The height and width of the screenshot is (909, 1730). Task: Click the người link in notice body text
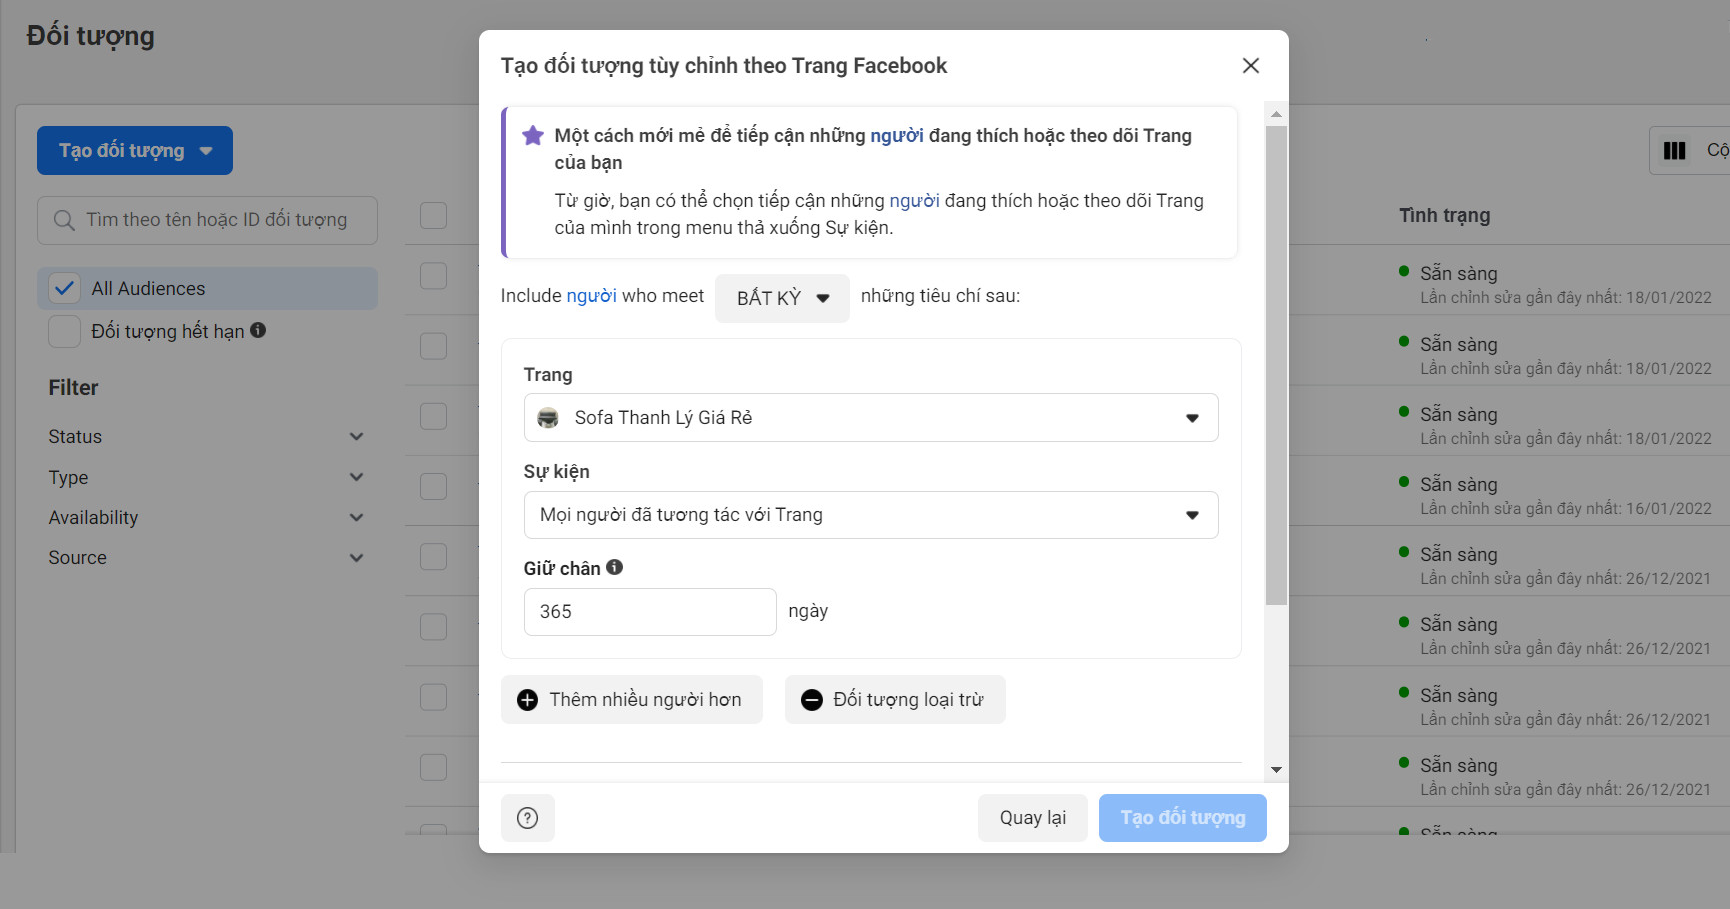coord(914,201)
